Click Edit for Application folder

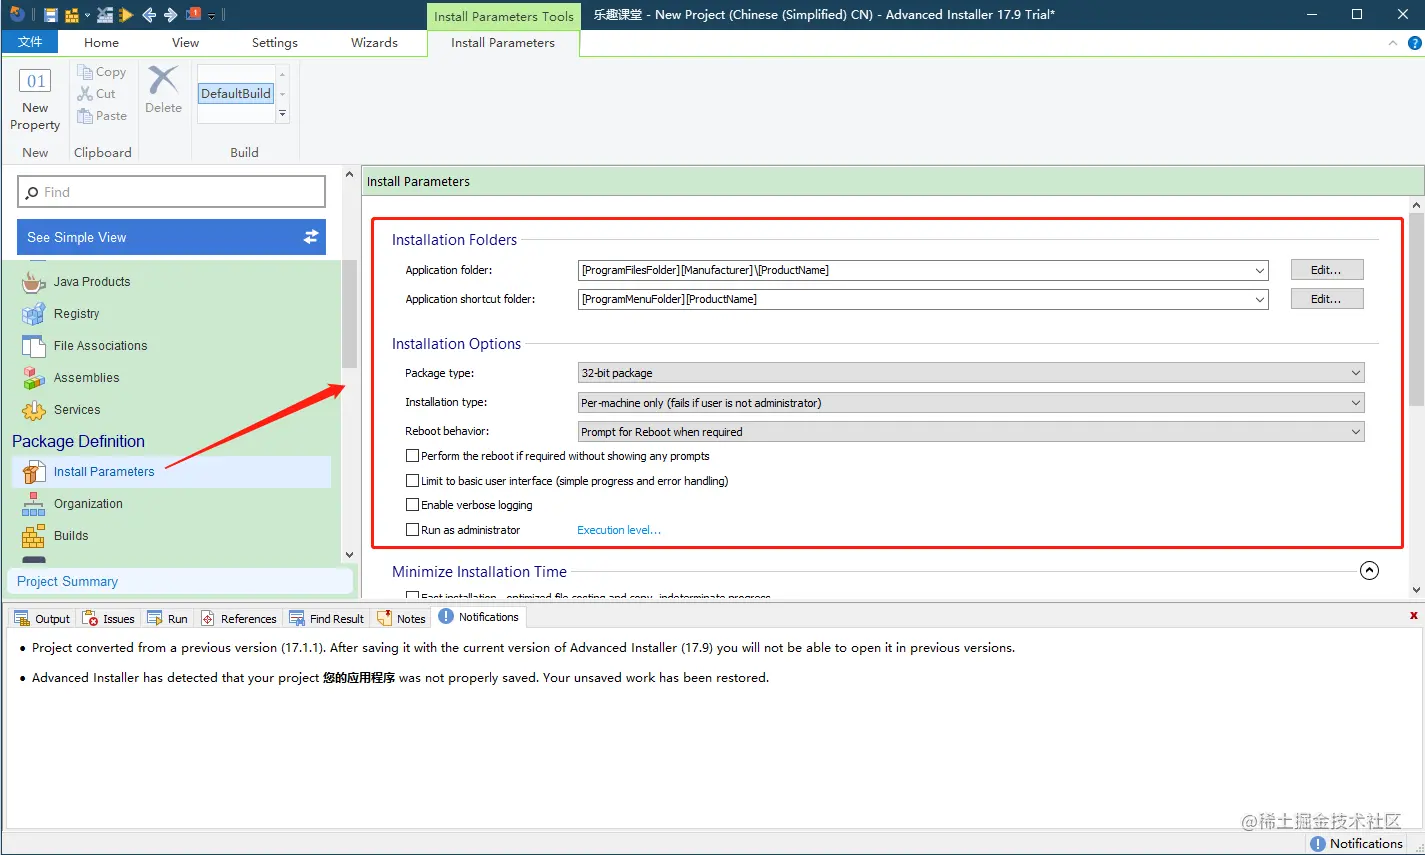point(1326,270)
